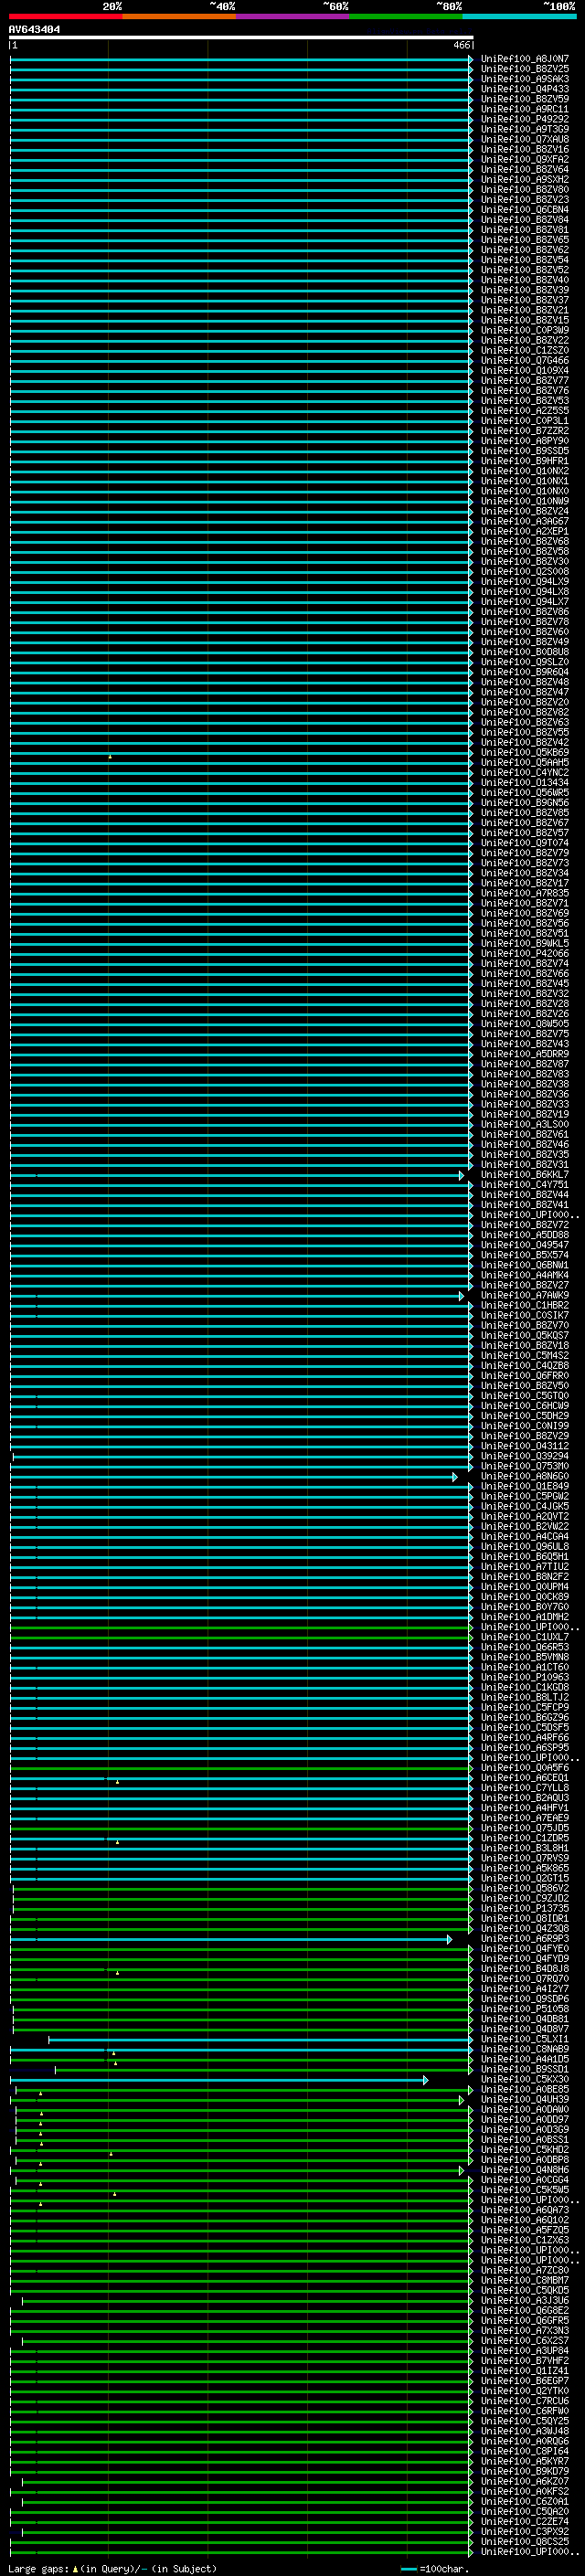Select the UniRef100_O49547 label
This screenshot has height=2576, width=585.
pyautogui.click(x=525, y=1245)
